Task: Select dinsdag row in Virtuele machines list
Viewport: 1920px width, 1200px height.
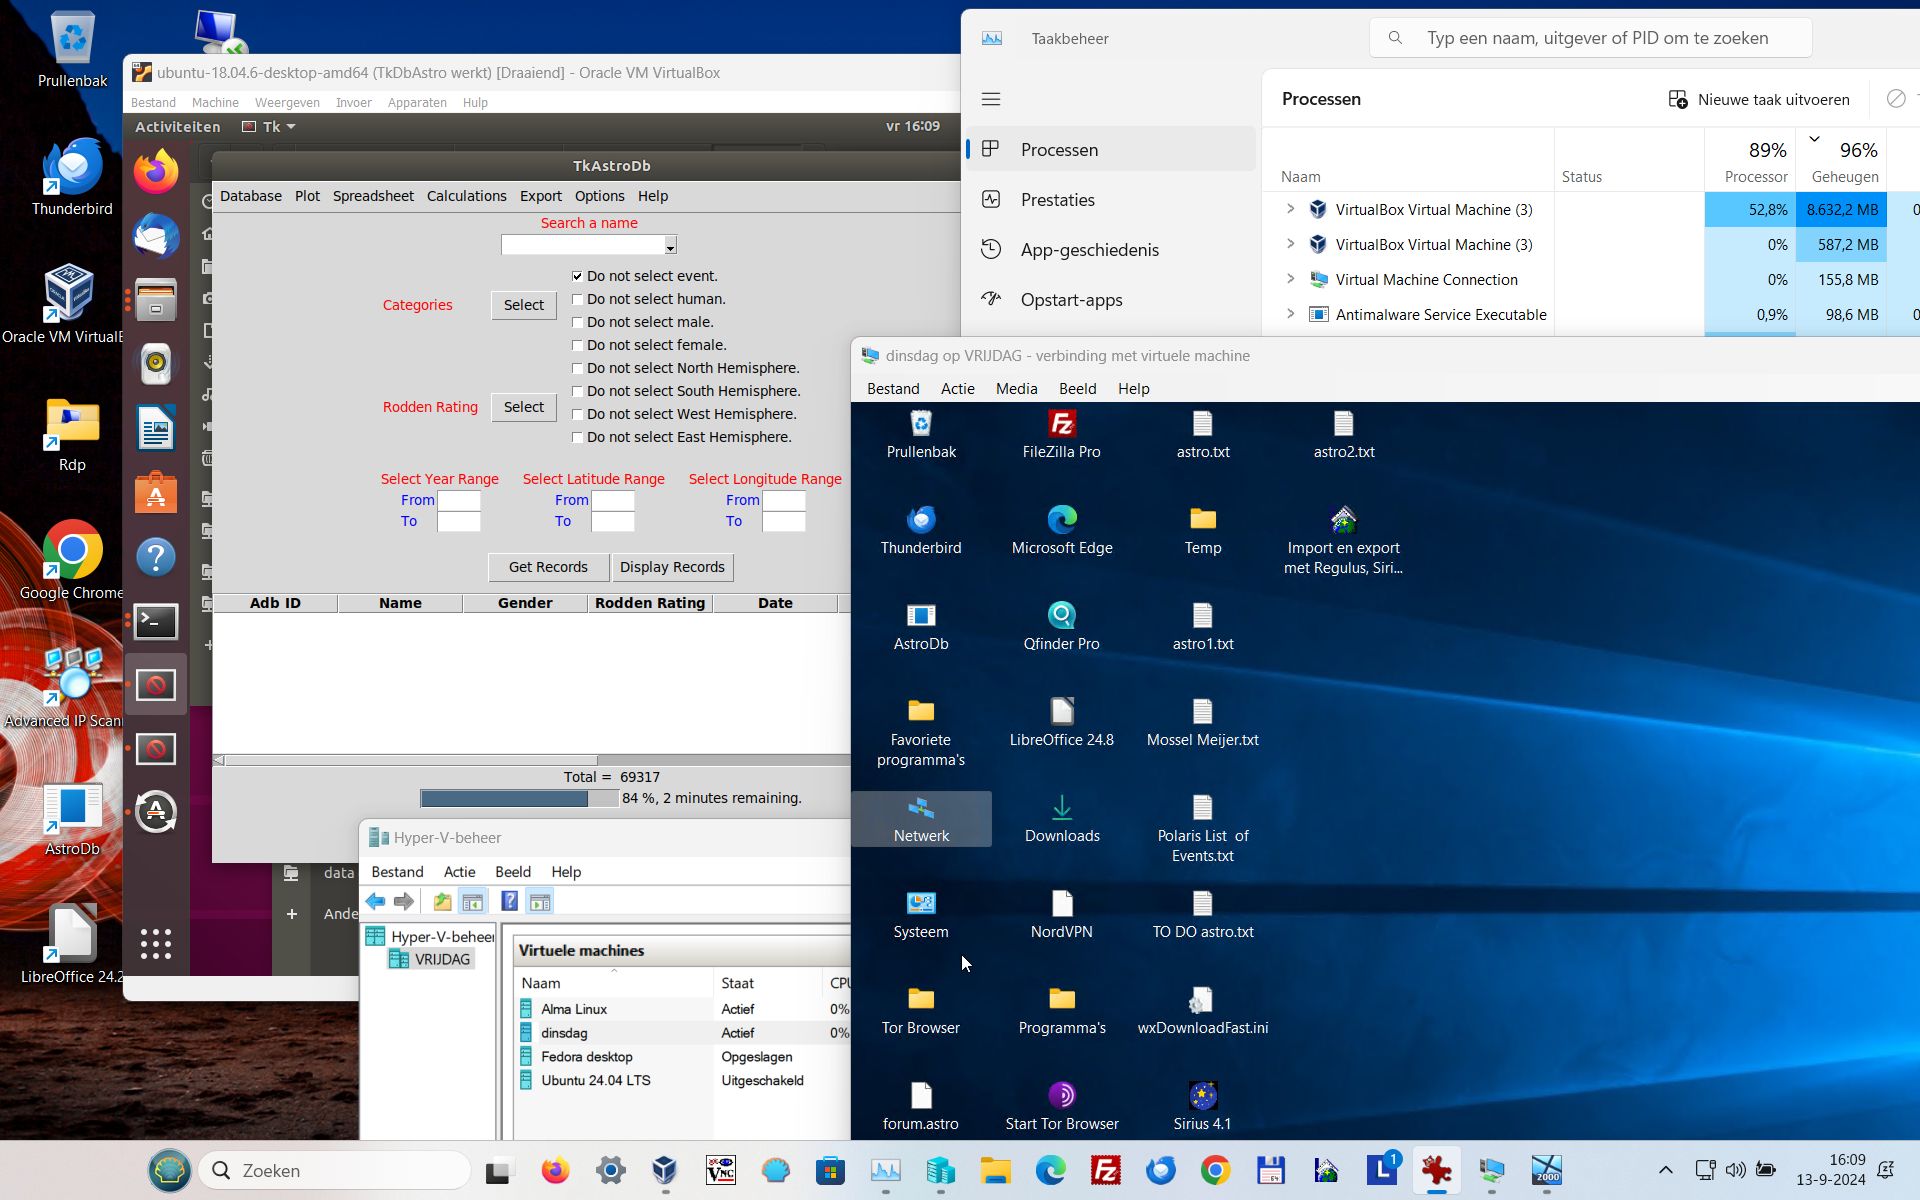Action: (684, 1033)
